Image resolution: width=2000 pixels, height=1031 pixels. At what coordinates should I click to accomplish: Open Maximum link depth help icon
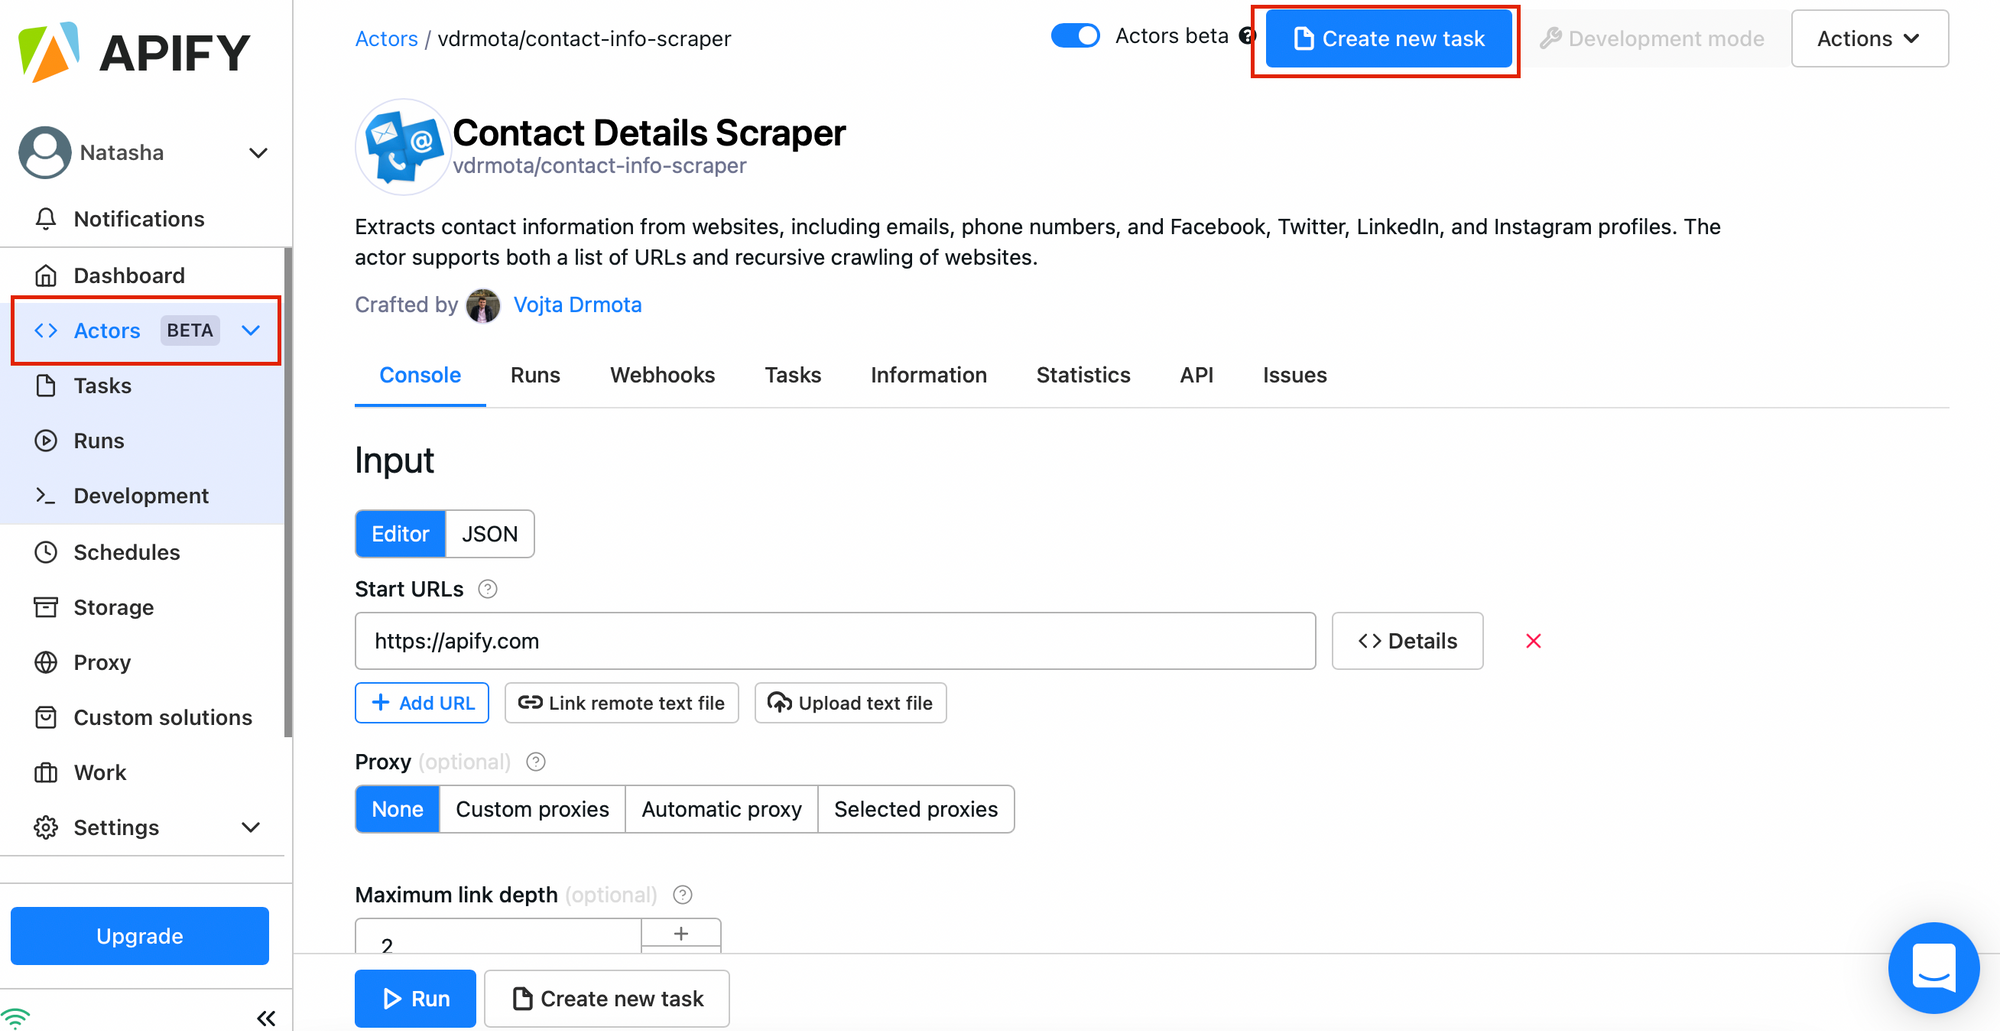[683, 895]
